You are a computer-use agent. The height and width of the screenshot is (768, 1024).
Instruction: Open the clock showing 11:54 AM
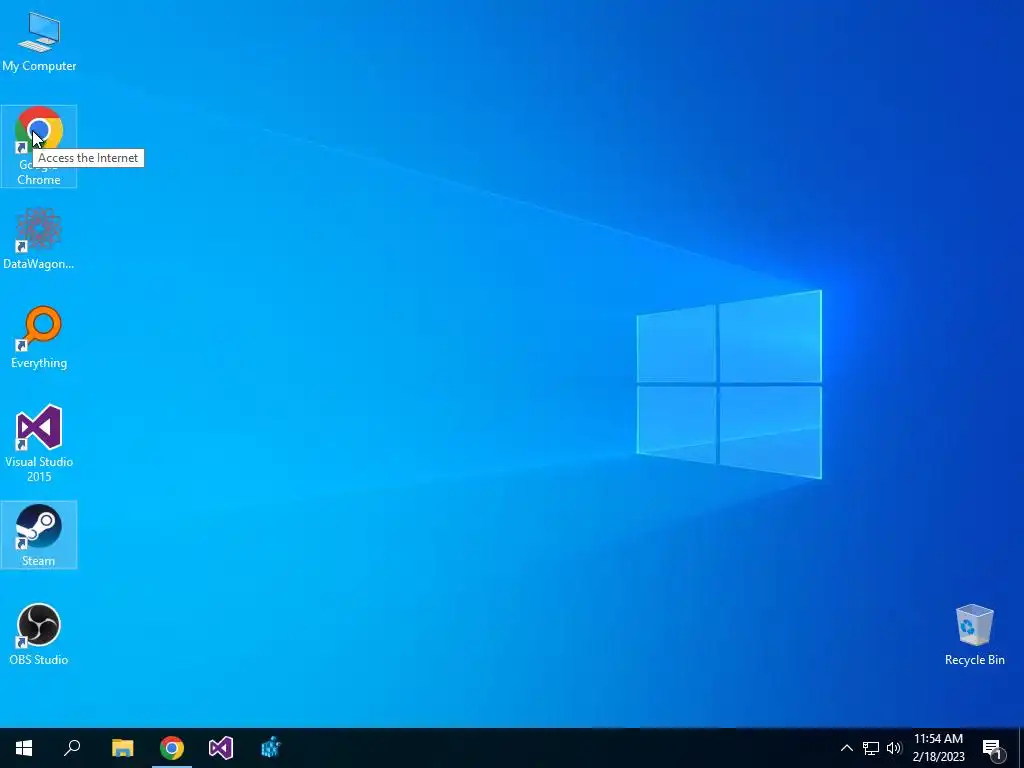tap(938, 748)
